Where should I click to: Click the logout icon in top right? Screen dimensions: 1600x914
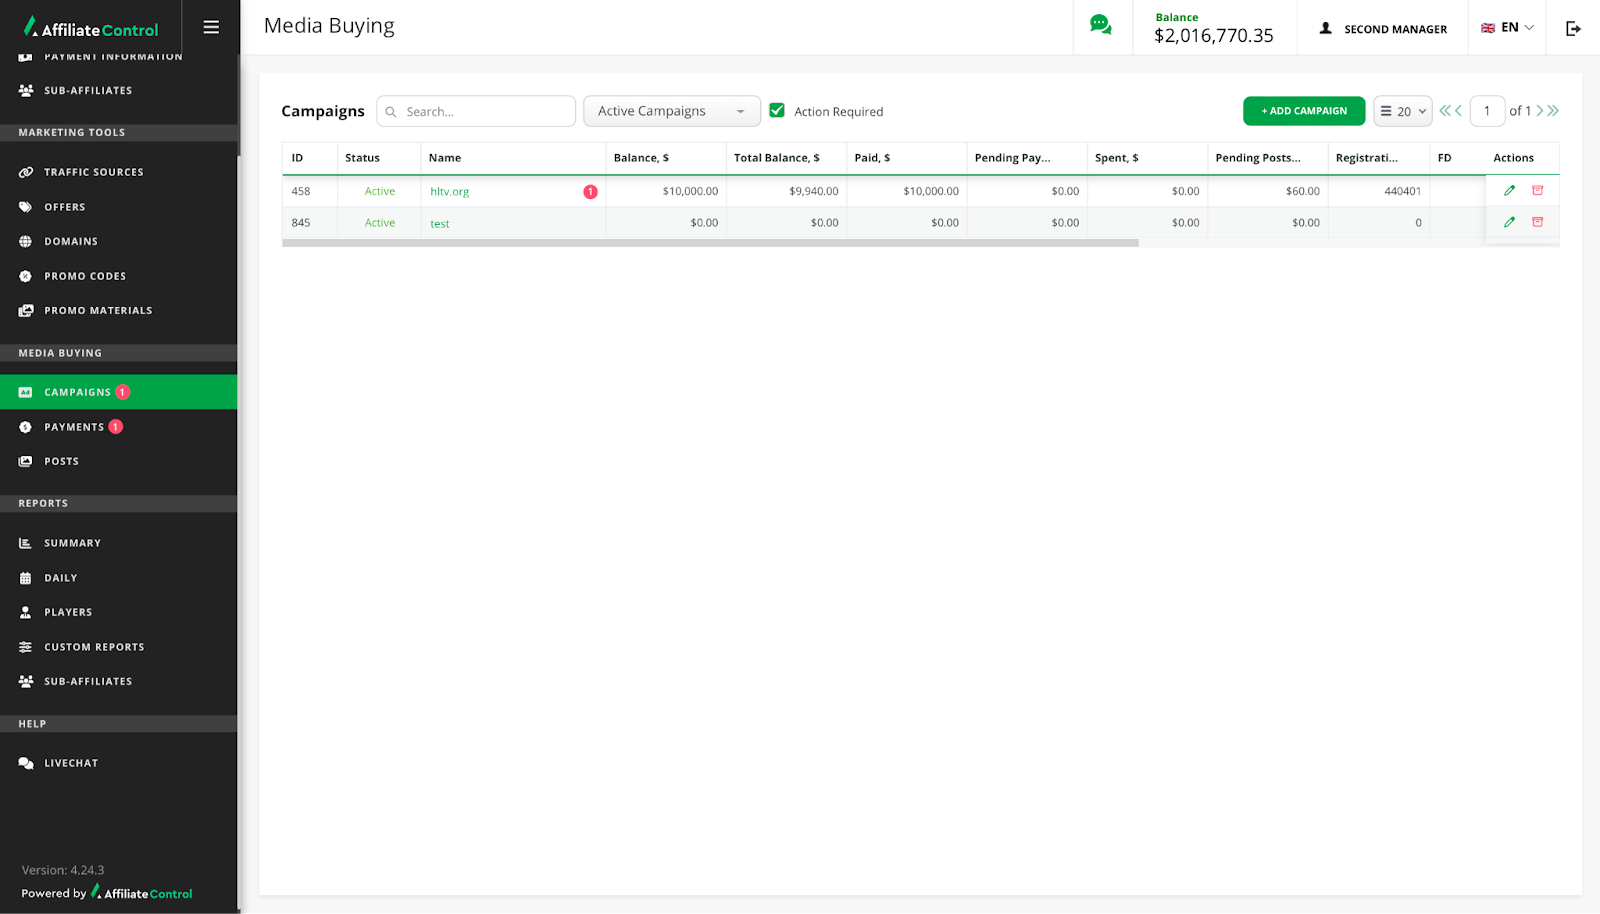[x=1573, y=28]
